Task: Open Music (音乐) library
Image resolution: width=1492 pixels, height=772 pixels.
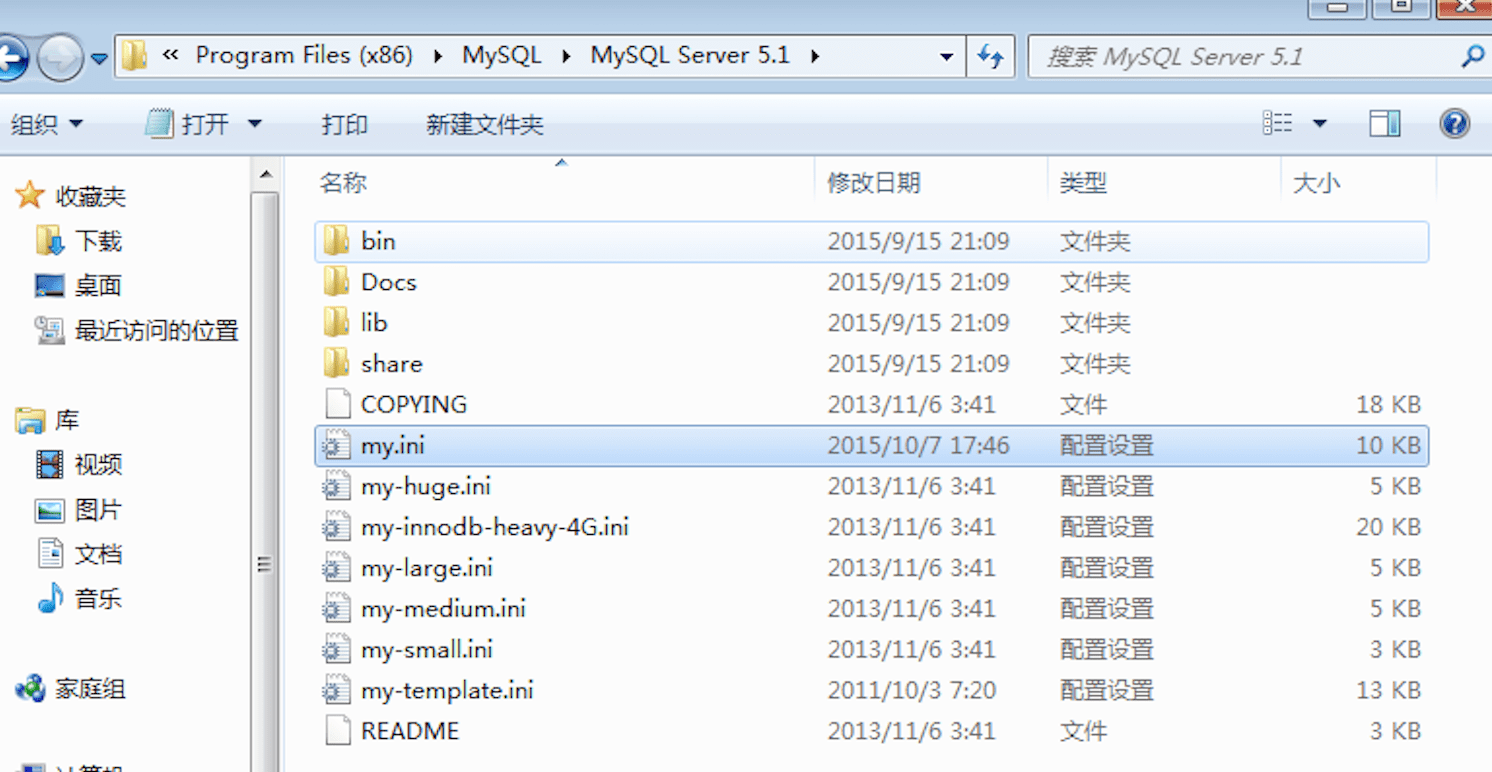Action: coord(79,599)
